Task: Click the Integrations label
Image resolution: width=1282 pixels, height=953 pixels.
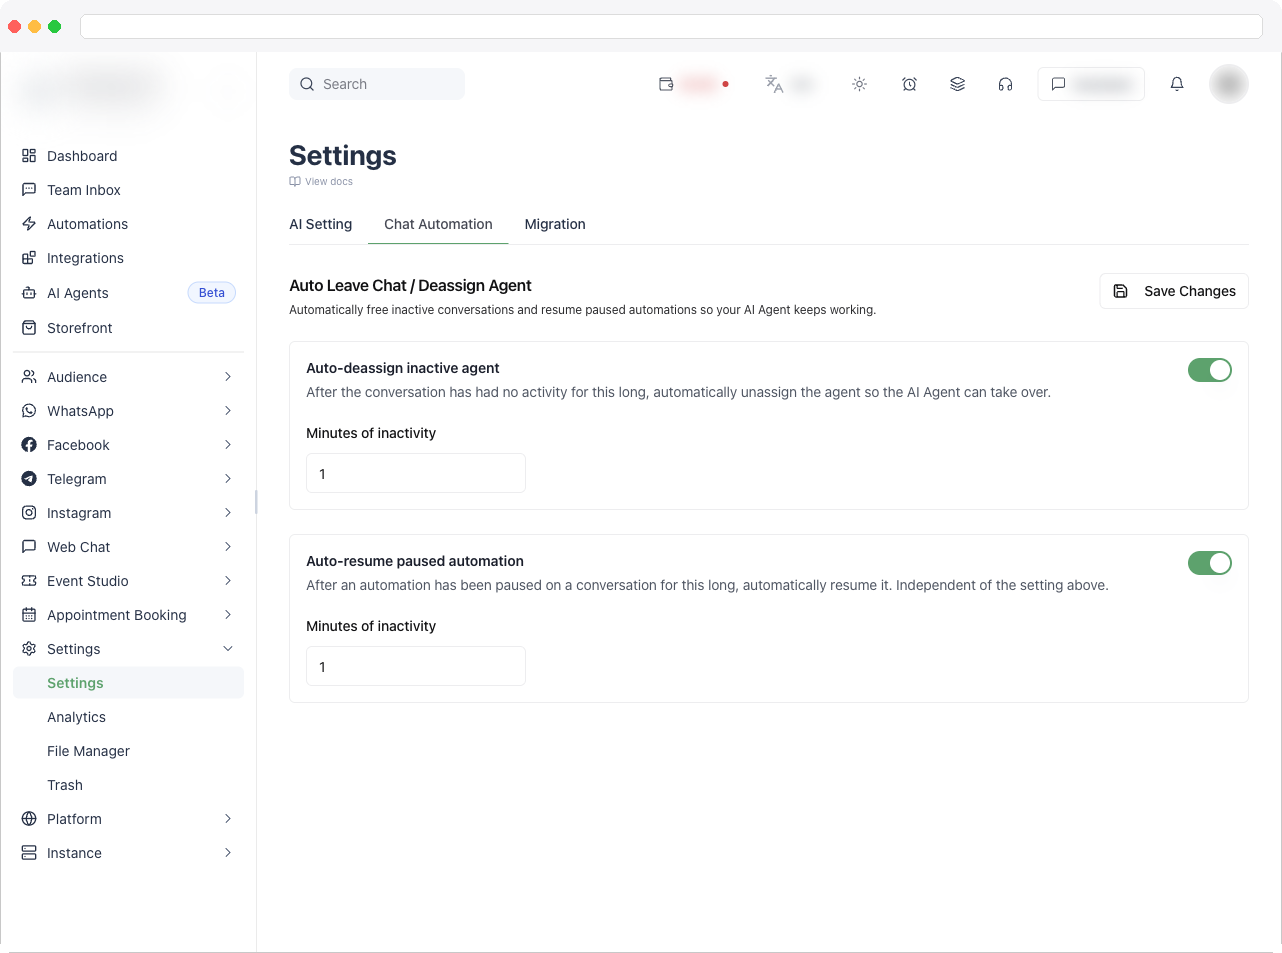Action: pos(86,258)
